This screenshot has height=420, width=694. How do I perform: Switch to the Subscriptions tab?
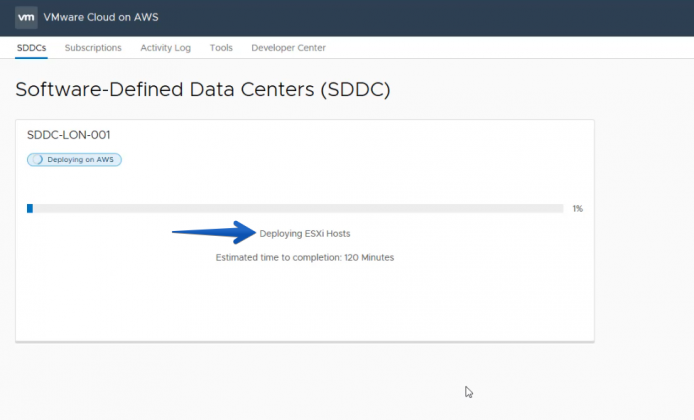point(93,48)
